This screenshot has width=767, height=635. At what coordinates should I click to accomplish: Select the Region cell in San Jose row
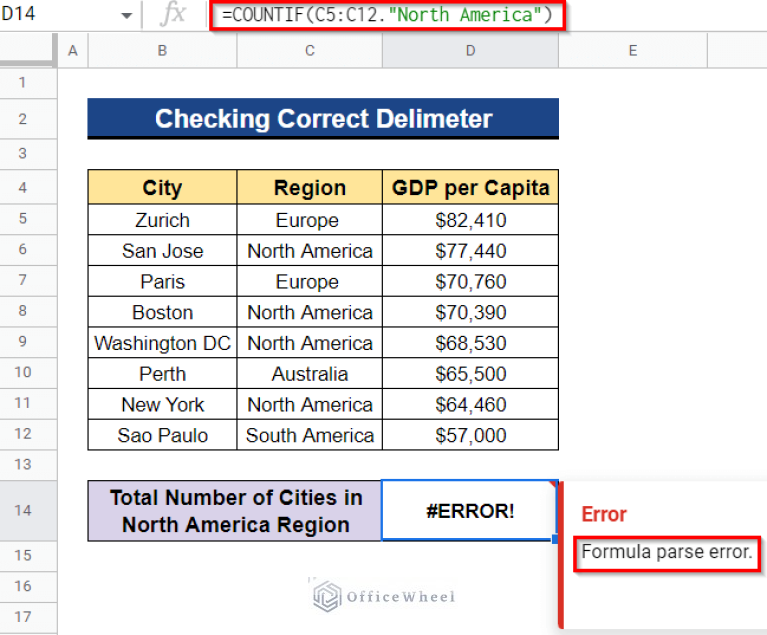[310, 250]
